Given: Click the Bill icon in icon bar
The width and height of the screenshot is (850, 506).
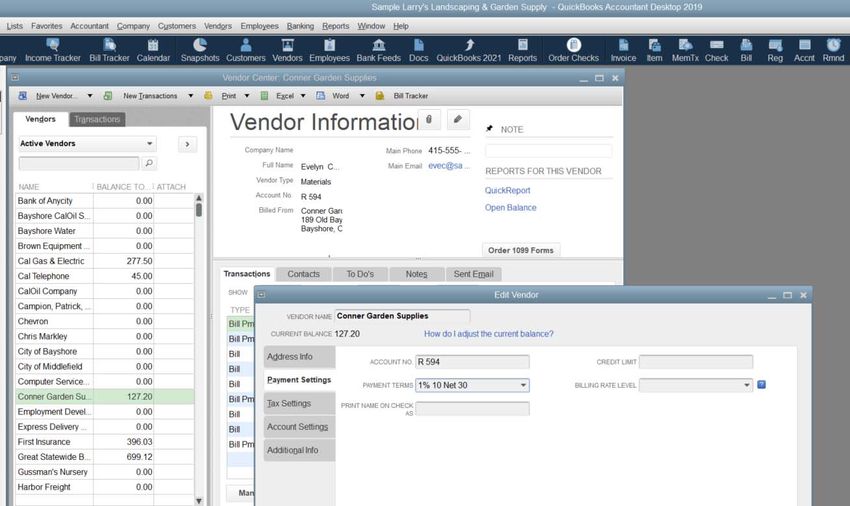Looking at the screenshot, I should 746,50.
